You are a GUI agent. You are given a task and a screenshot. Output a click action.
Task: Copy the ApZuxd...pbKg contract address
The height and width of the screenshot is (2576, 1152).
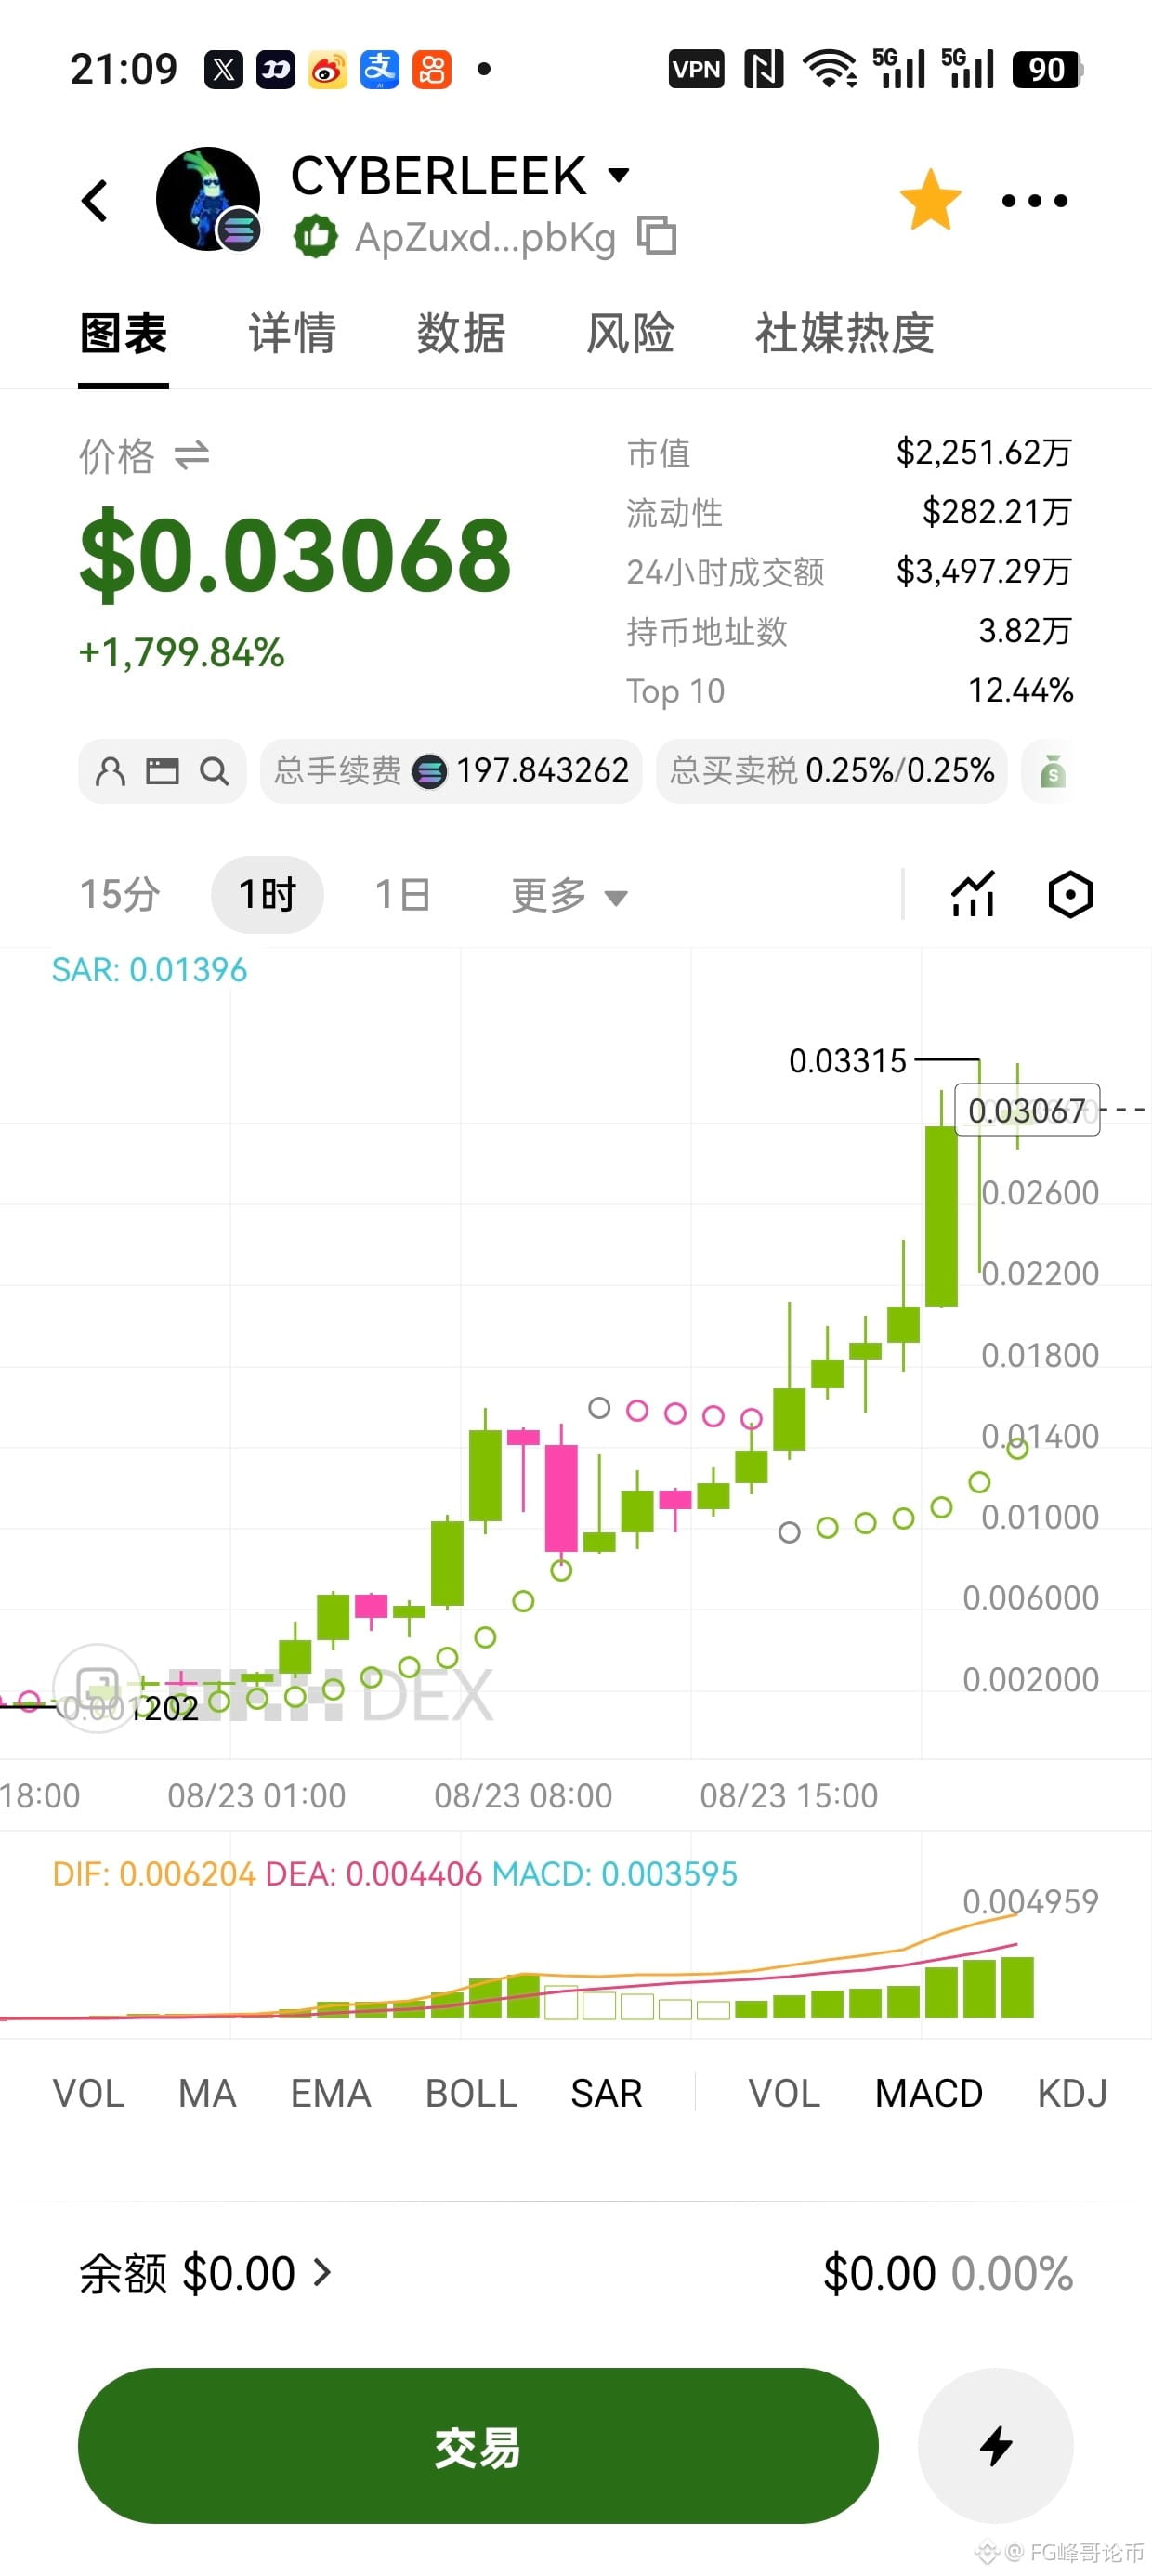(657, 236)
